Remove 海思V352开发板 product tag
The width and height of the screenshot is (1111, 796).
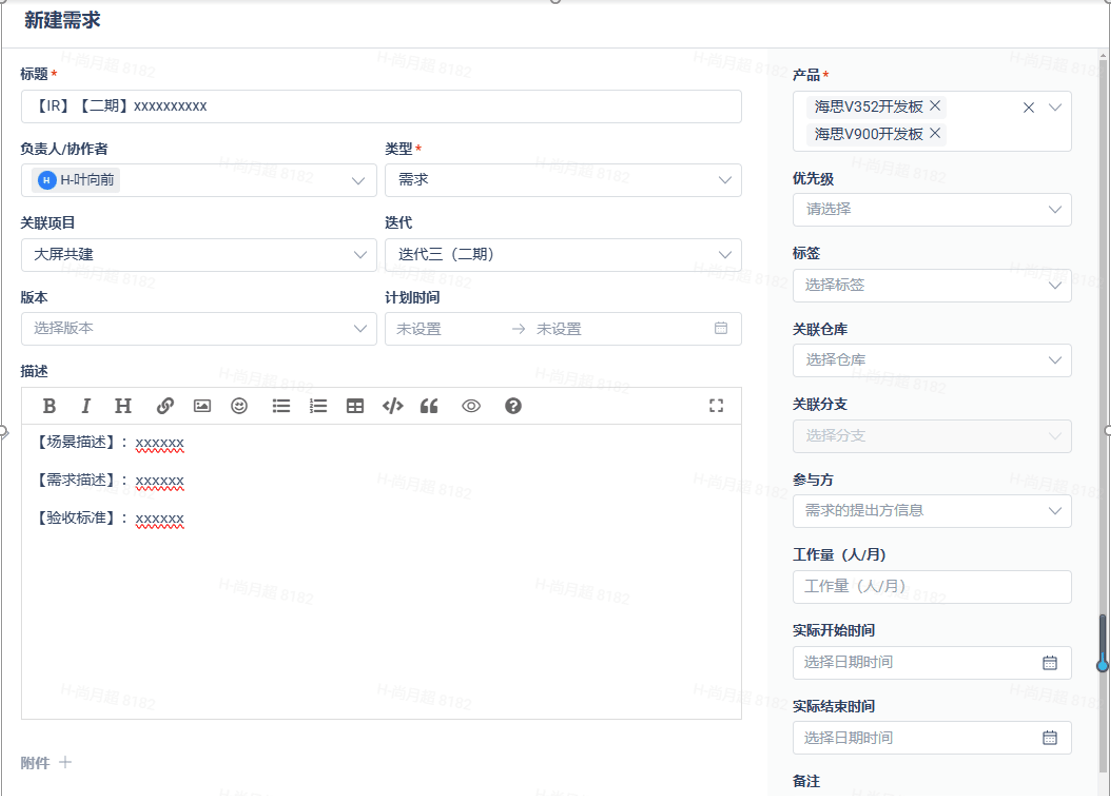click(935, 106)
